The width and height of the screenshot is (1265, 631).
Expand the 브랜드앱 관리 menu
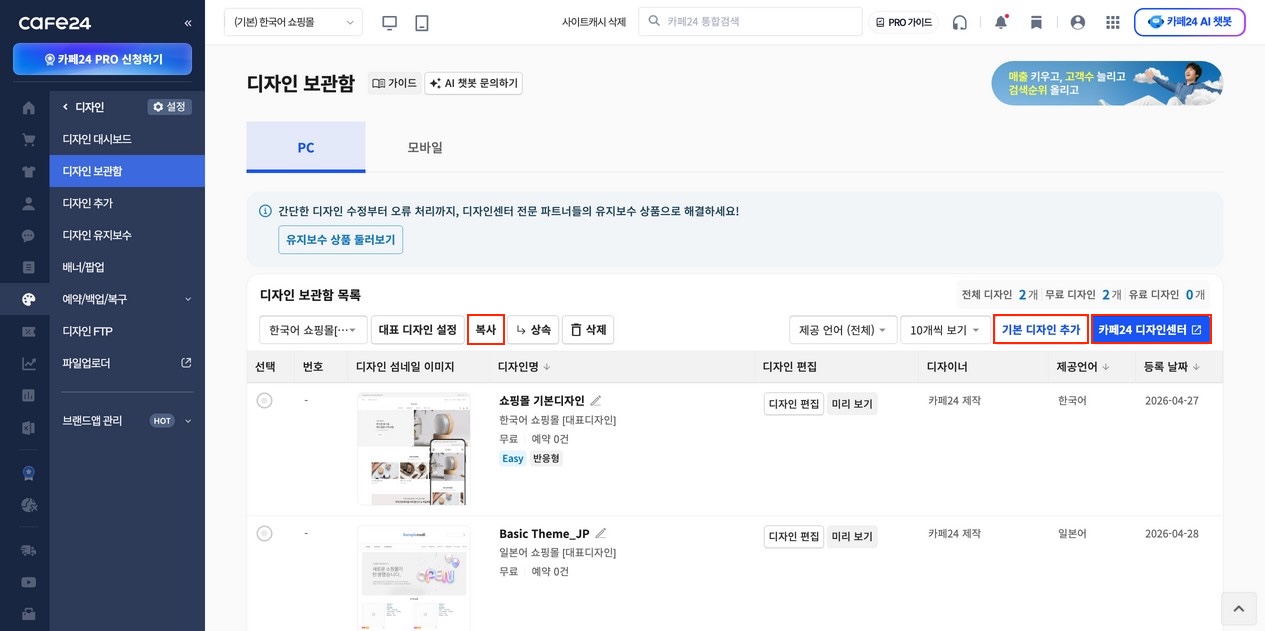[x=188, y=421]
